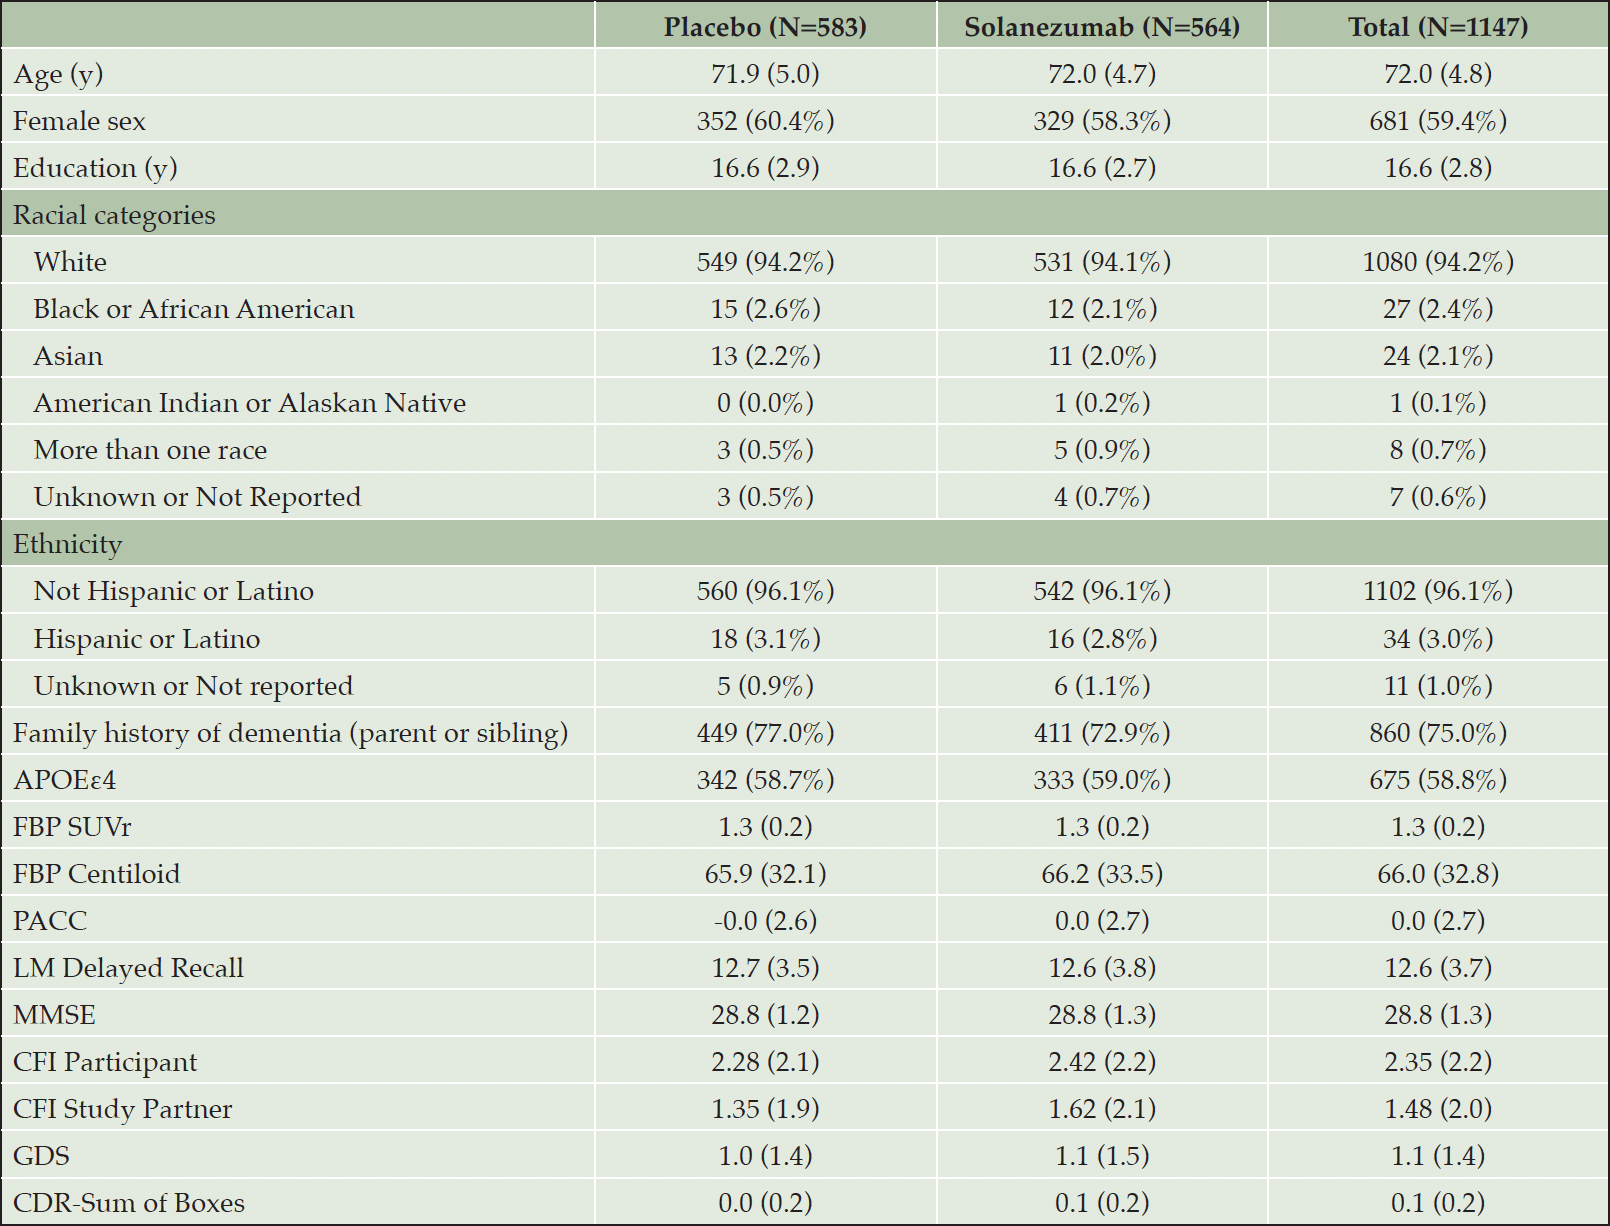Click the Hispanic or Latino row label
The height and width of the screenshot is (1226, 1610).
click(147, 639)
